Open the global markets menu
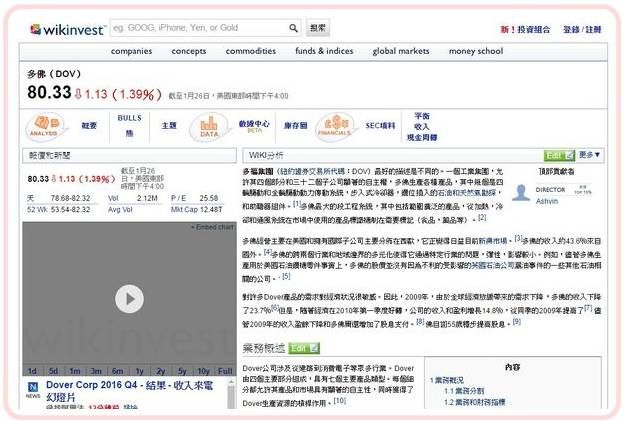The height and width of the screenshot is (421, 624). point(401,51)
